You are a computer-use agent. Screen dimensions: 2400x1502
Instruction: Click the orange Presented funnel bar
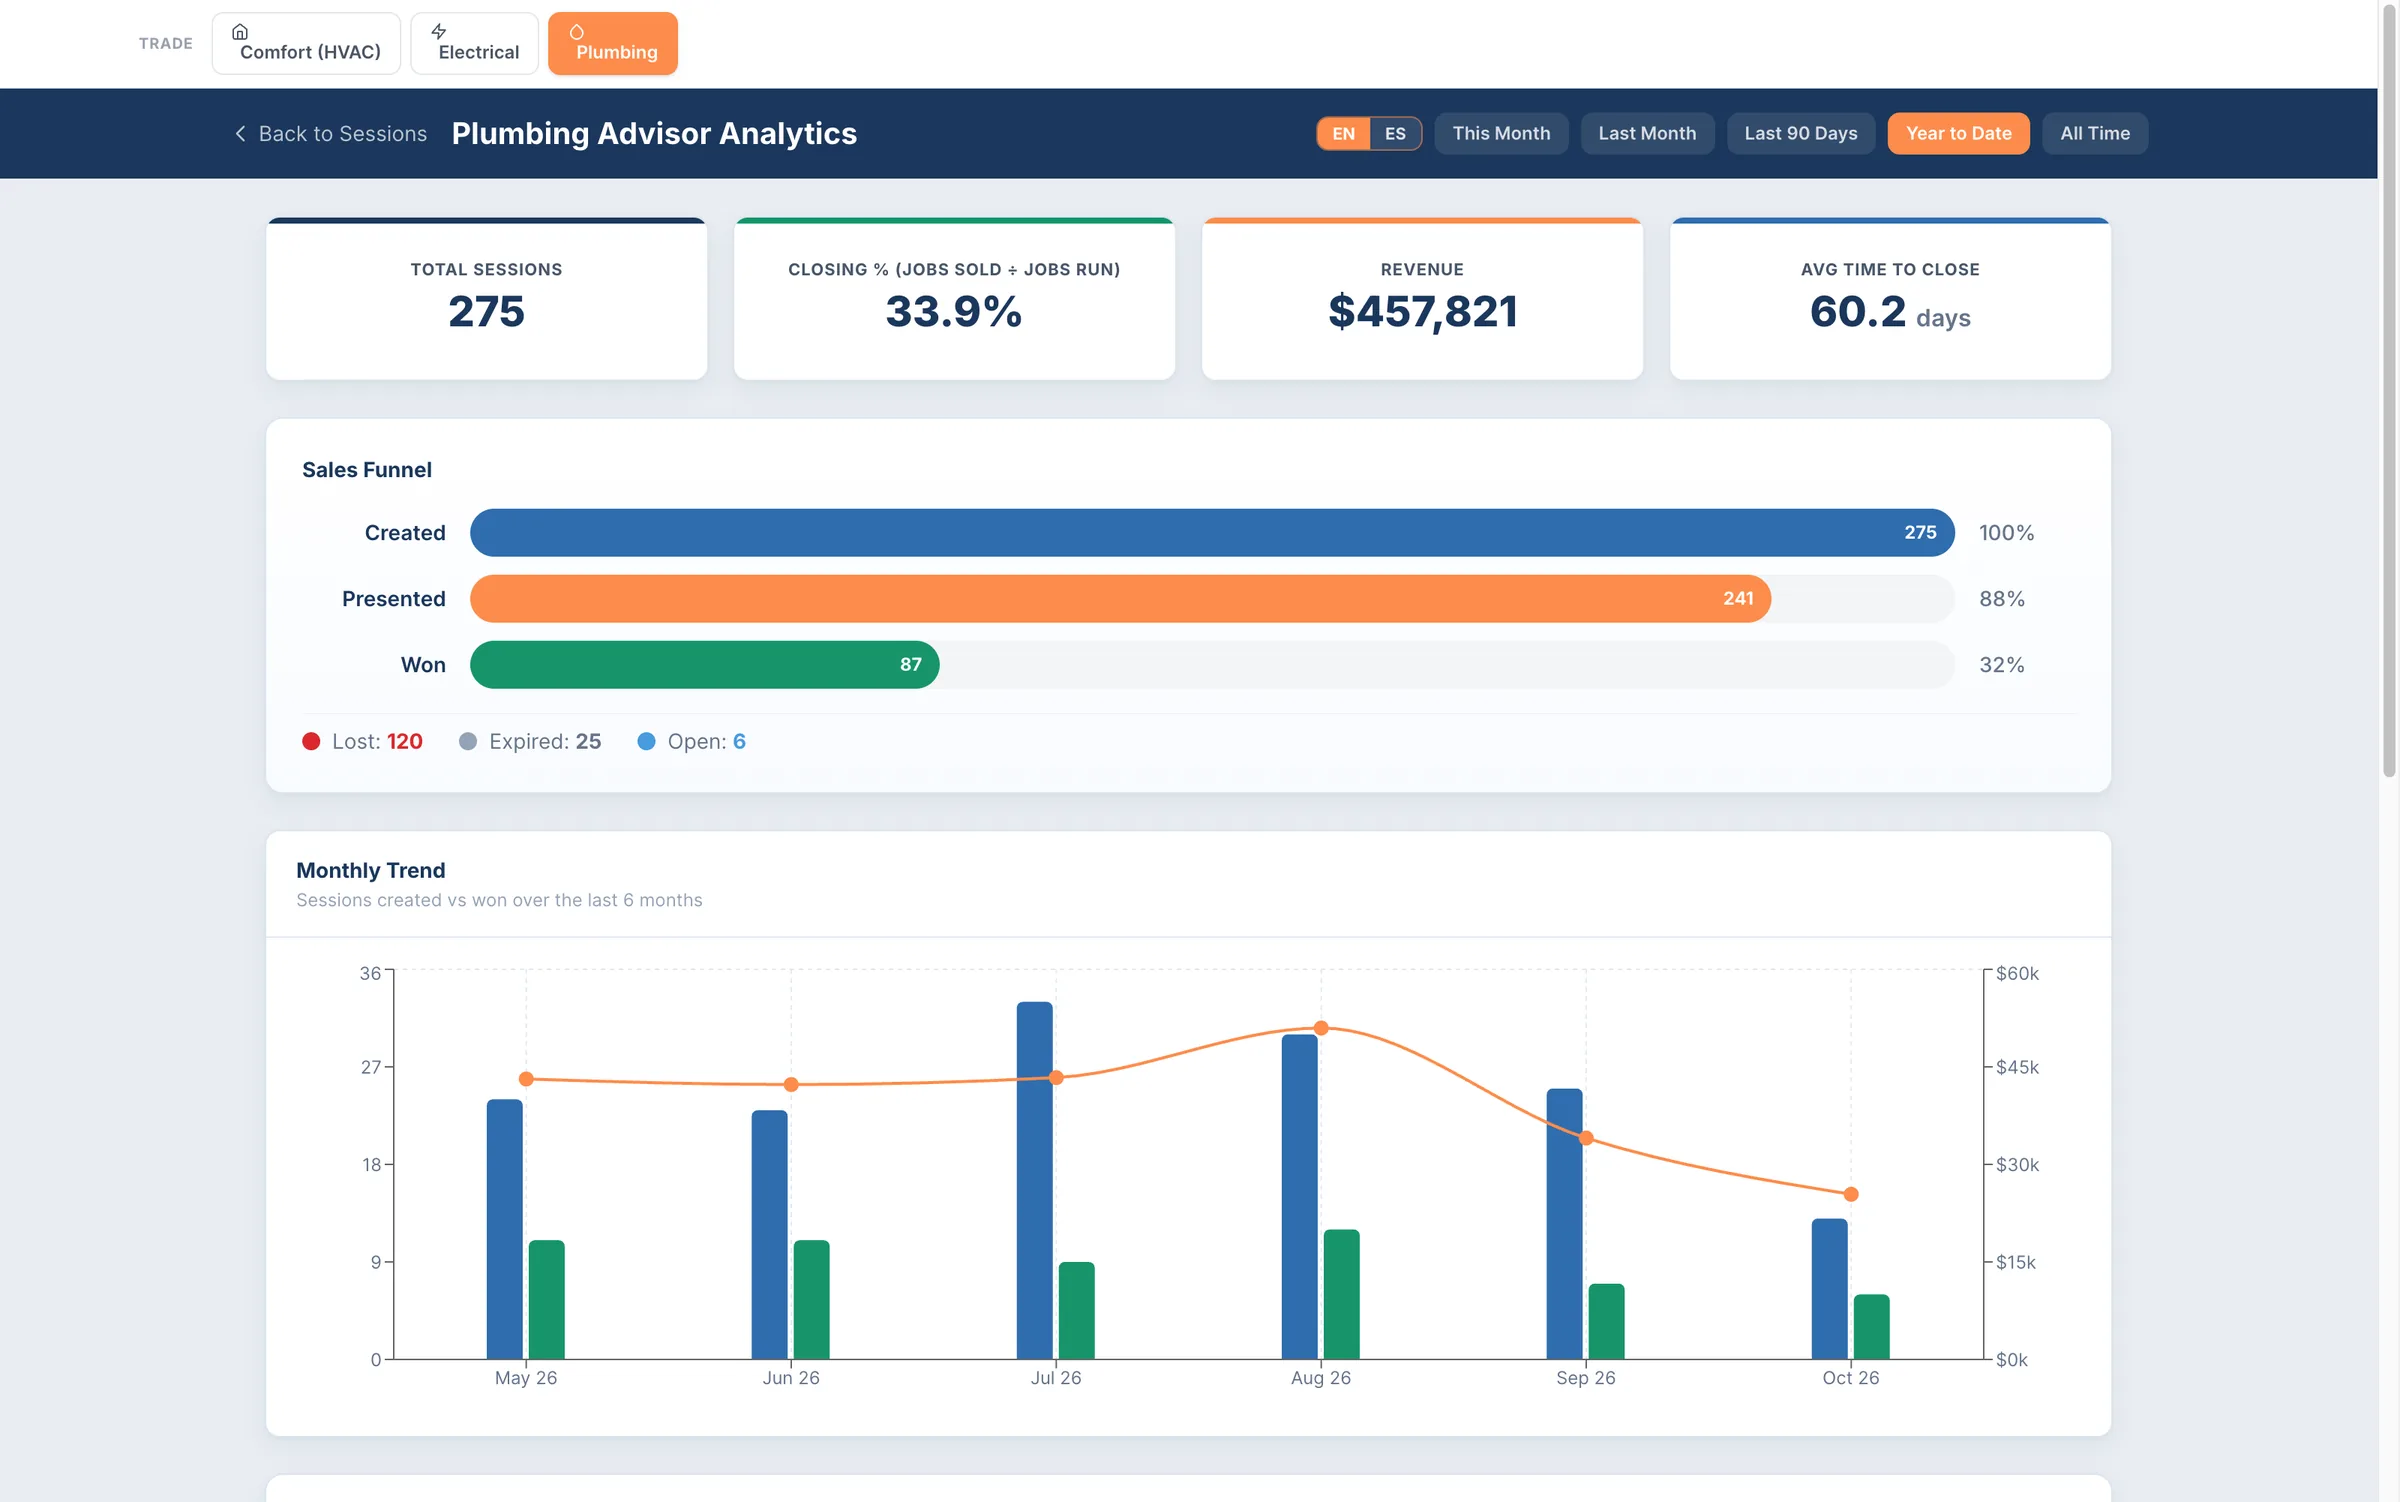tap(1120, 598)
